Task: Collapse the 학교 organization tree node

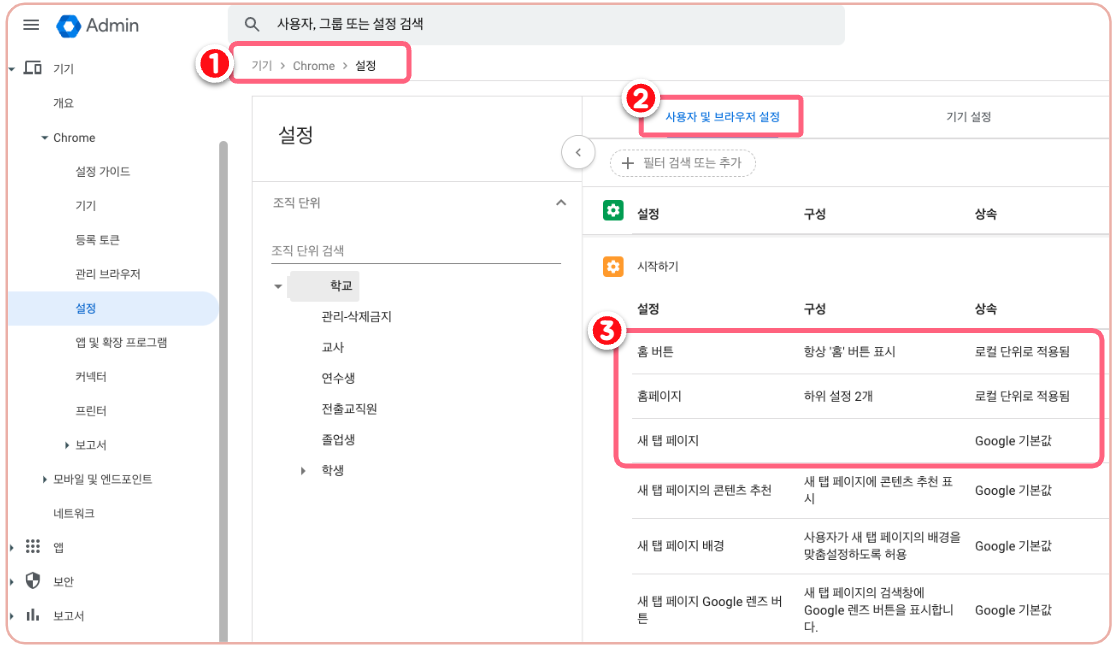Action: tap(278, 286)
